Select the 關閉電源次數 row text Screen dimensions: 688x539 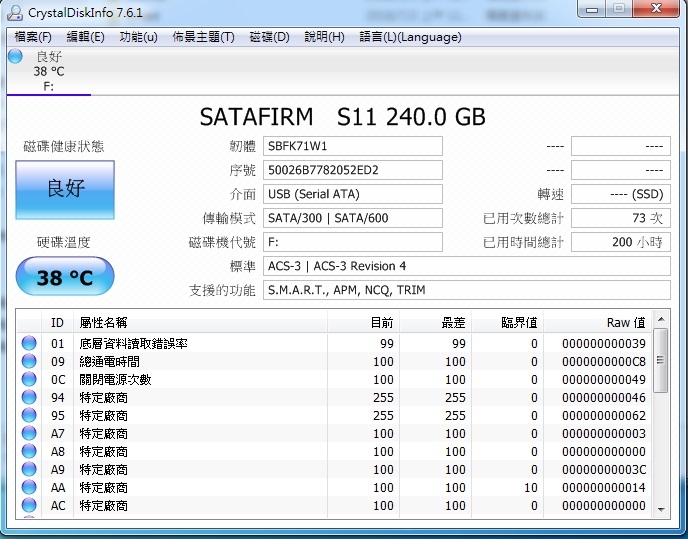click(115, 379)
